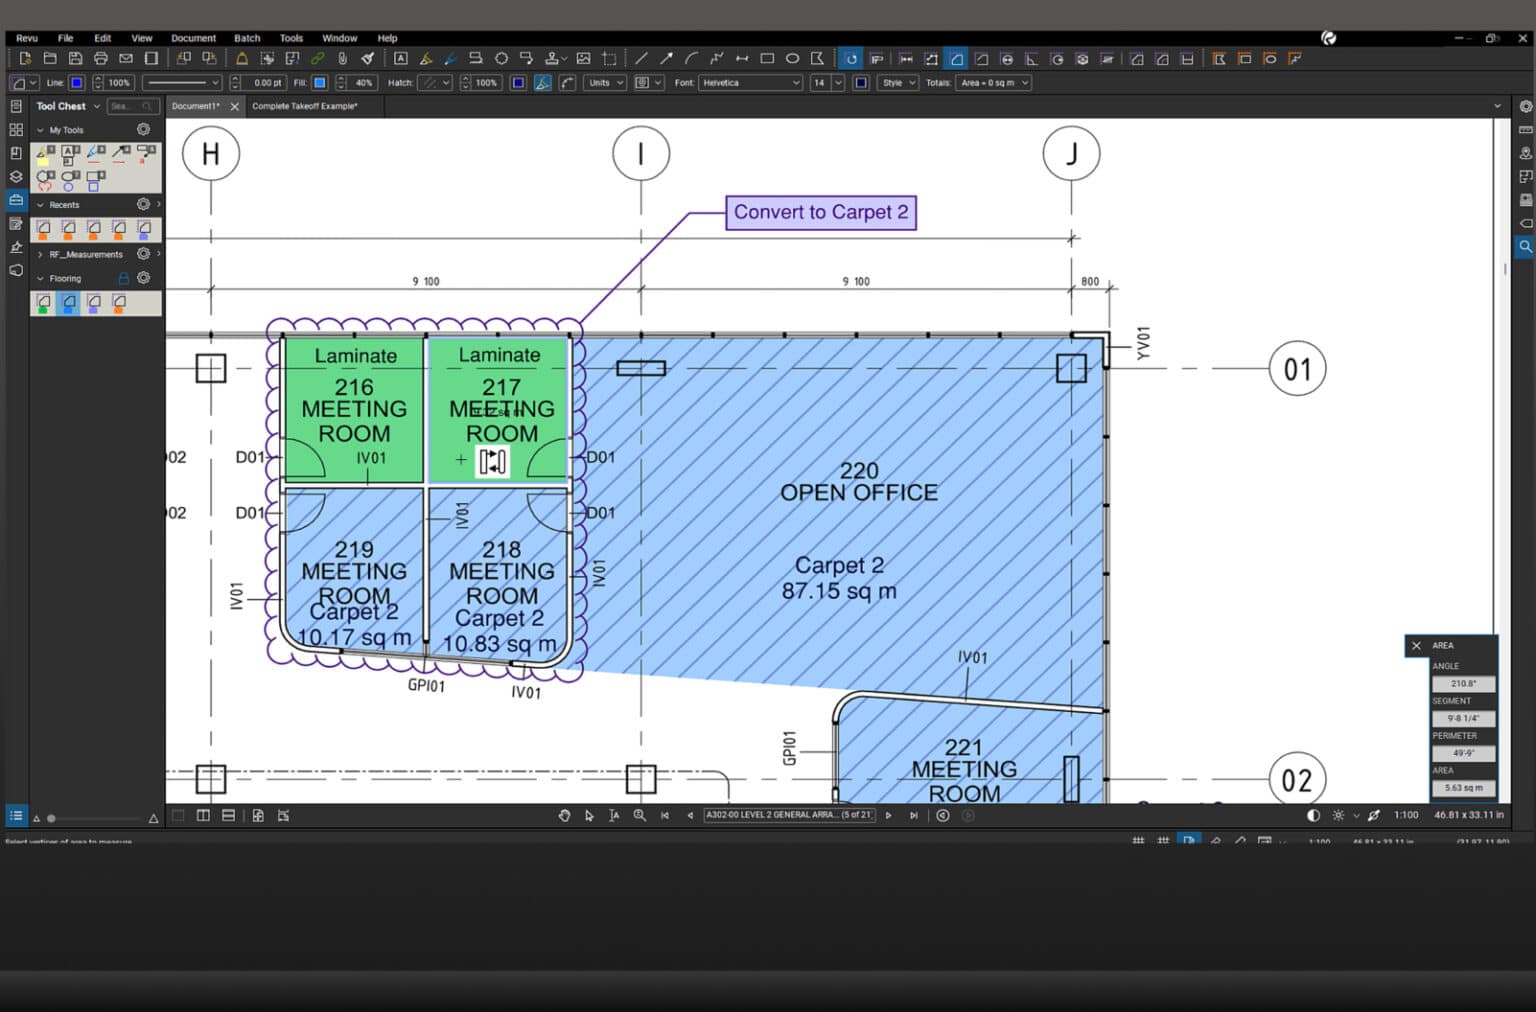1536x1012 pixels.
Task: Switch to Complete Takeoff Example tab
Action: click(x=305, y=106)
